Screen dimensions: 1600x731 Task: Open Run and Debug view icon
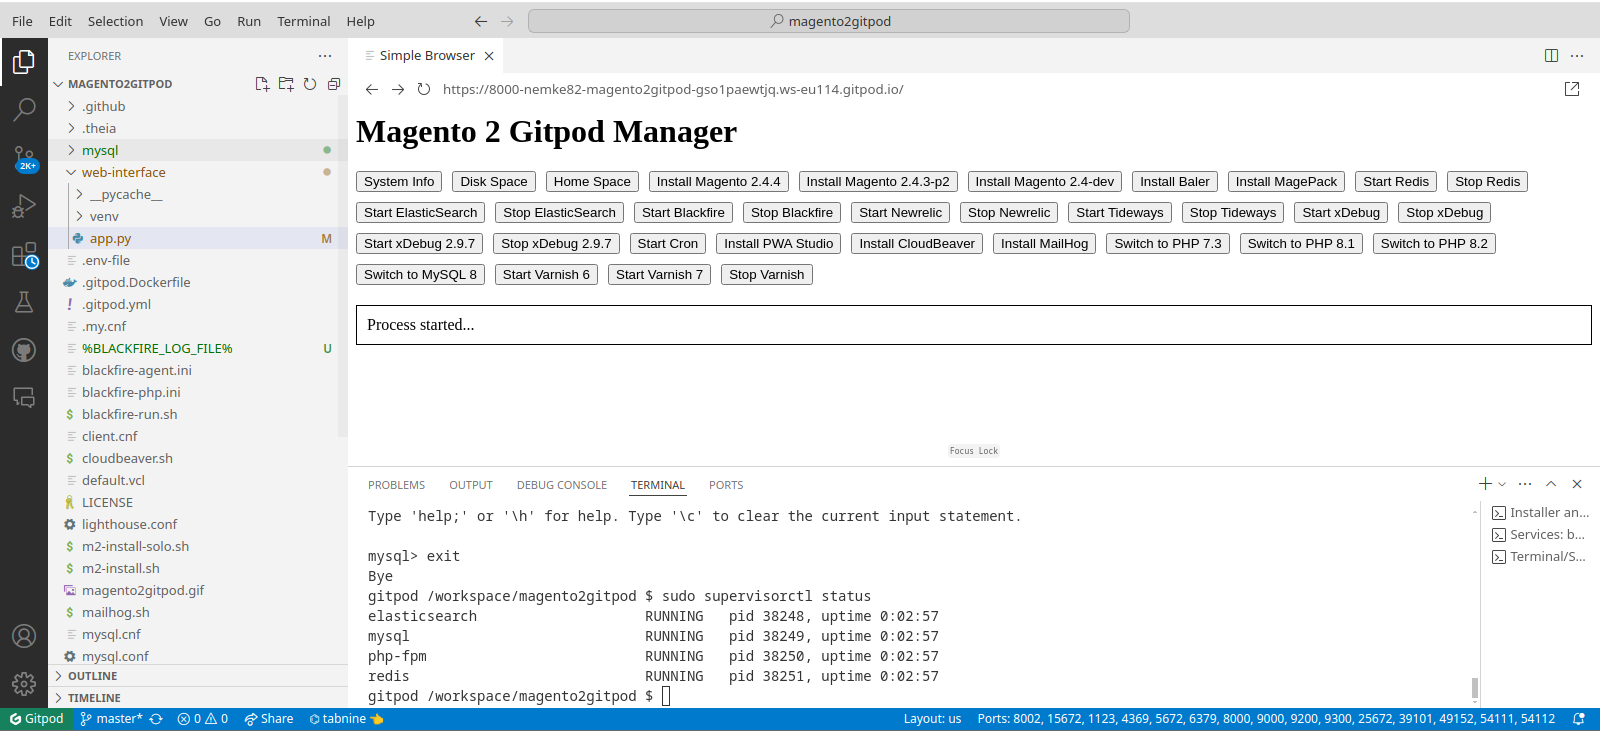click(x=24, y=206)
